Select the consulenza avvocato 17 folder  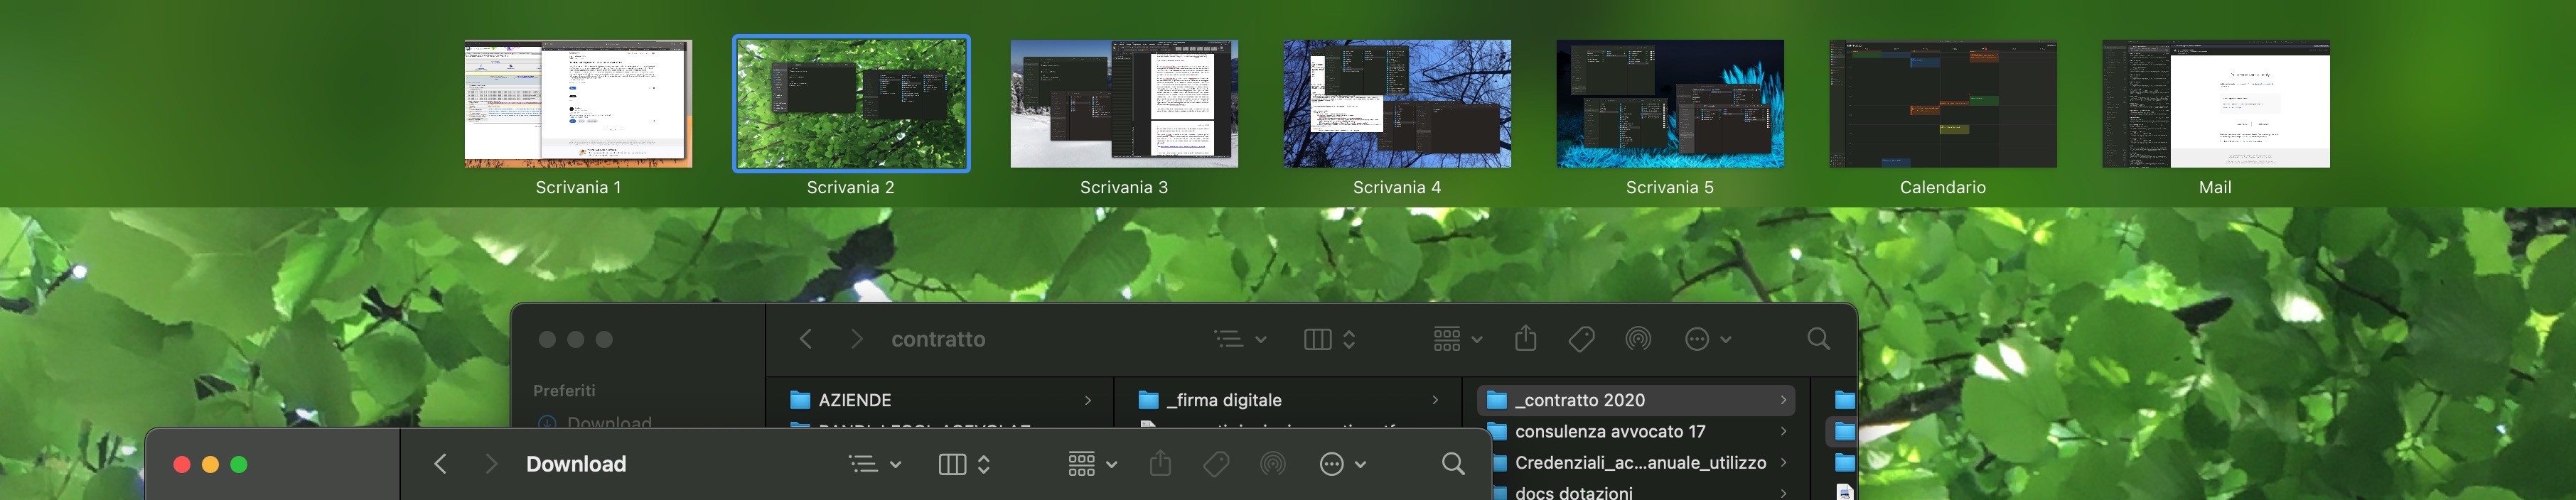point(1636,432)
